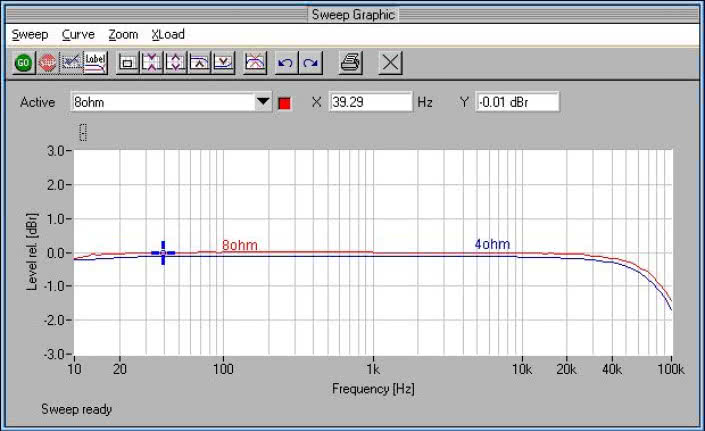Click the horizontal zoom icon
The height and width of the screenshot is (431, 705).
(x=152, y=62)
